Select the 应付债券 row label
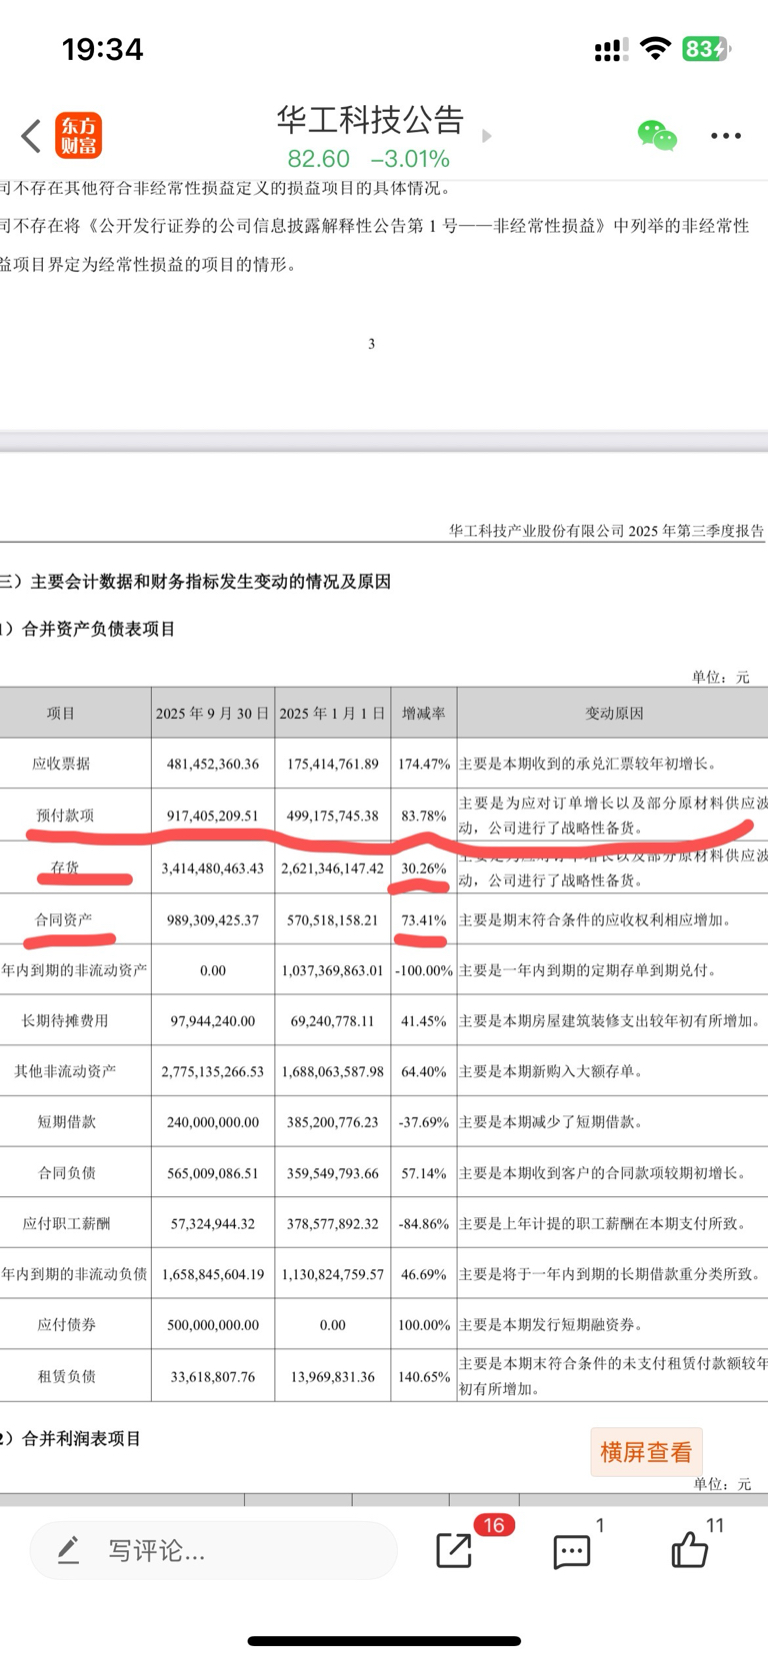 click(67, 1325)
